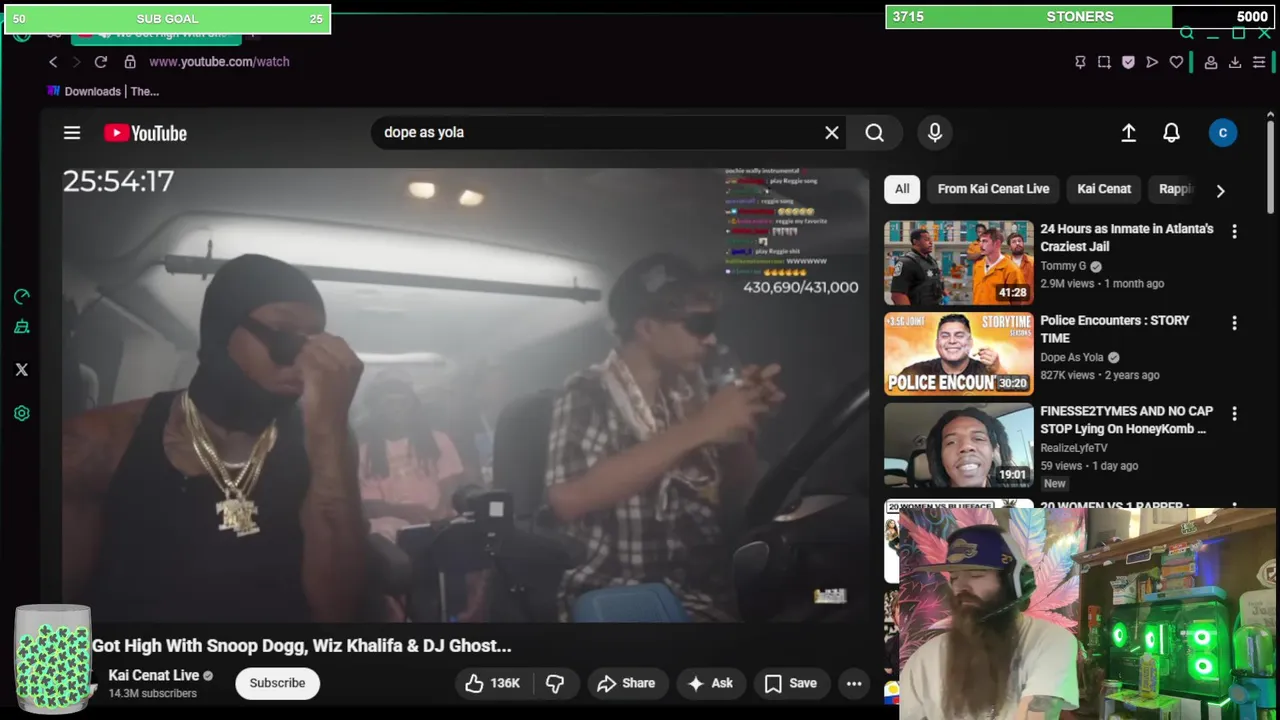Select the From Kai Cenat Live chip

993,189
